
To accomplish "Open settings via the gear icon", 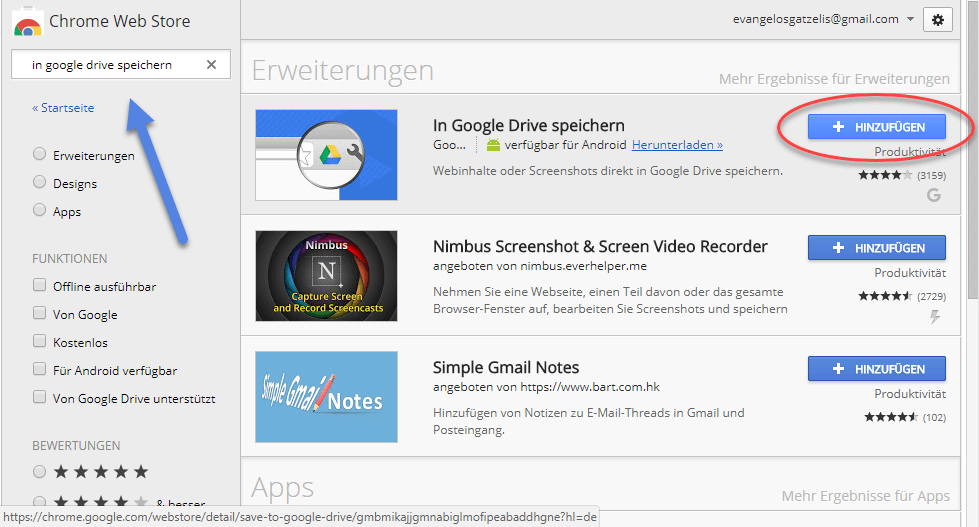I will pos(937,19).
